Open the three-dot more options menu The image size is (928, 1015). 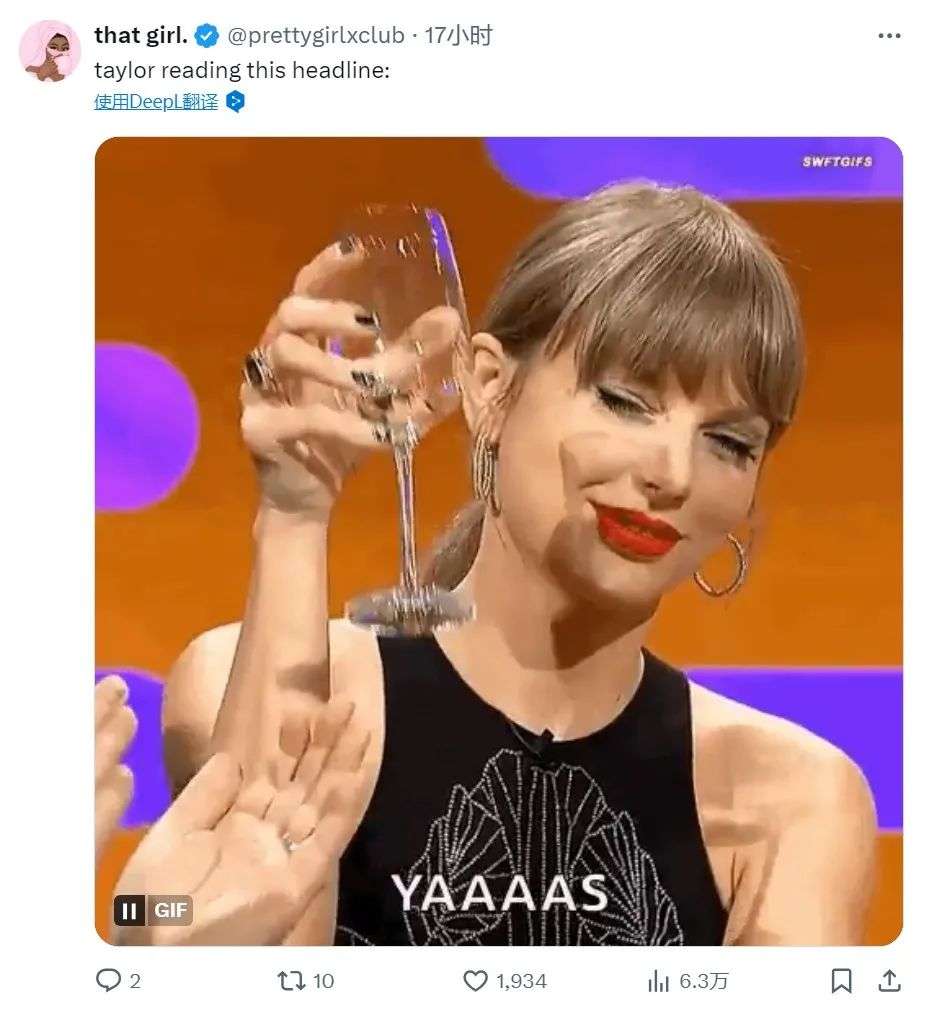pos(889,36)
